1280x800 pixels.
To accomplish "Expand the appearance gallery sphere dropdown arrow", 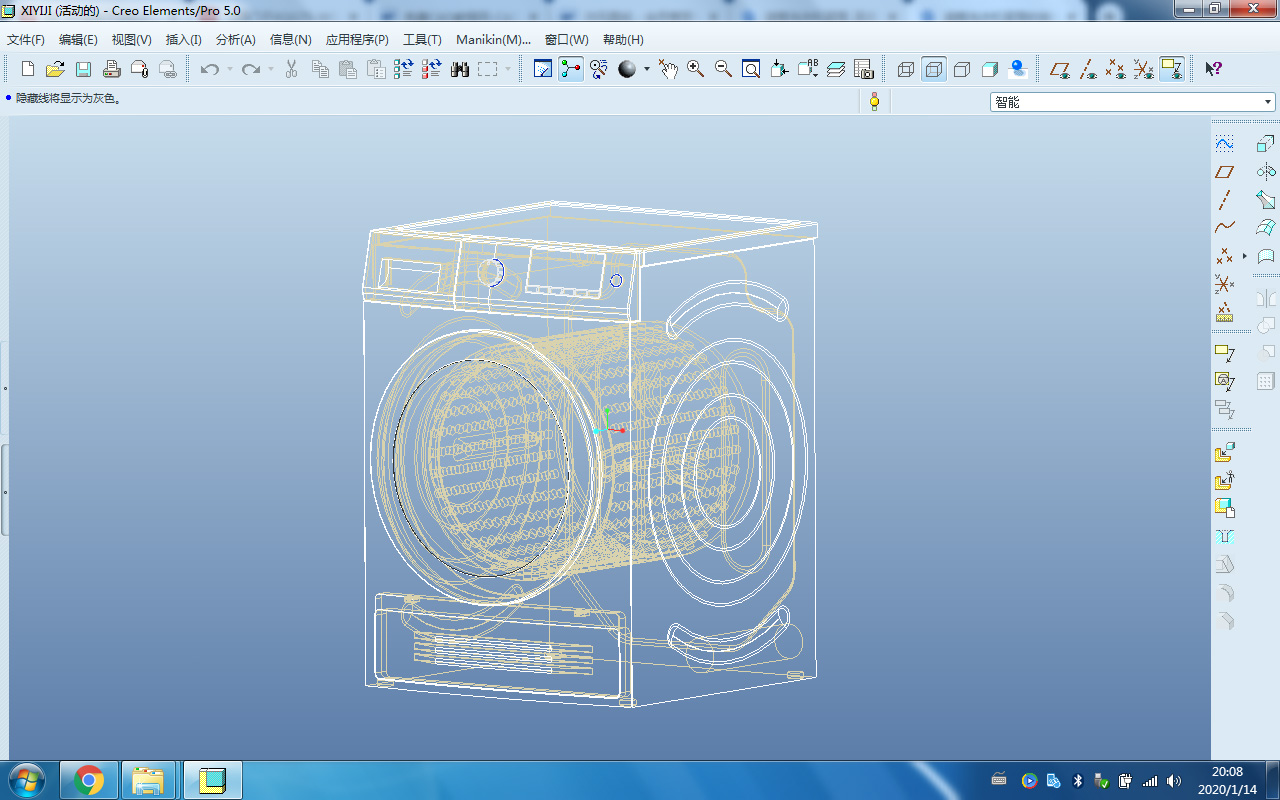I will (x=647, y=69).
